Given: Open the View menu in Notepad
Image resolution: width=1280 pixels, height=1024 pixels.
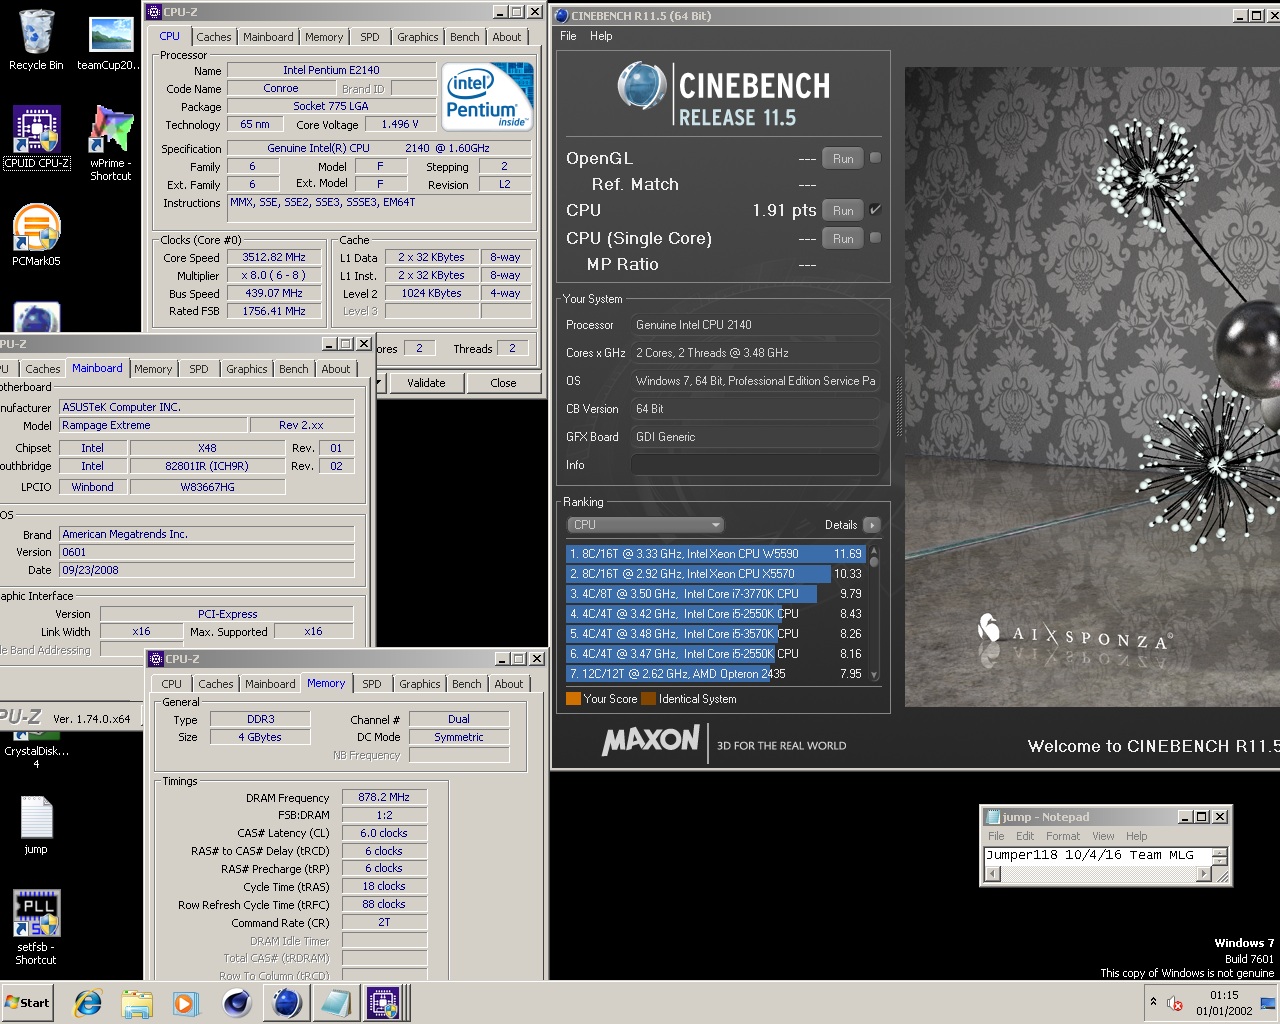Looking at the screenshot, I should 1103,836.
